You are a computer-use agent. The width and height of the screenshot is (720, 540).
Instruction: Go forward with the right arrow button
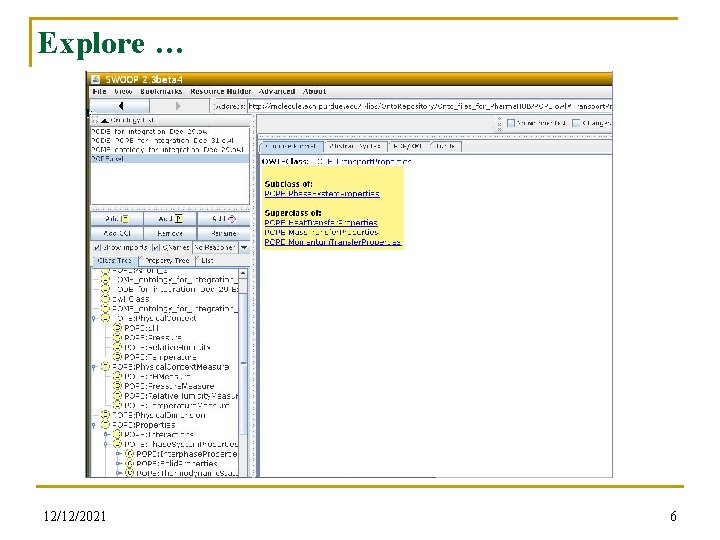(x=179, y=107)
